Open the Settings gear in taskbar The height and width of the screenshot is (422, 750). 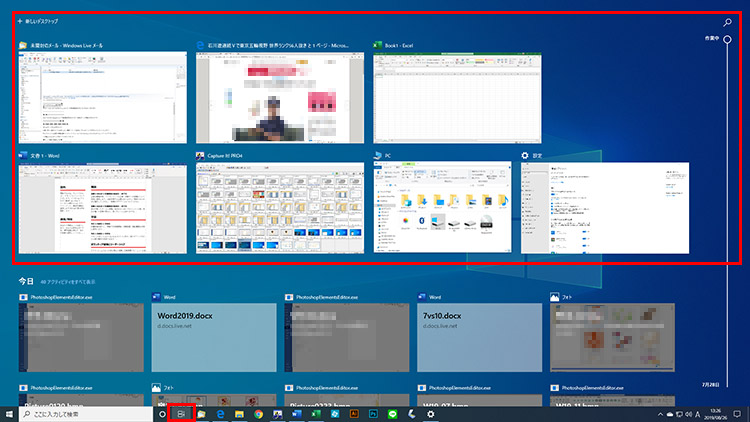(430, 413)
